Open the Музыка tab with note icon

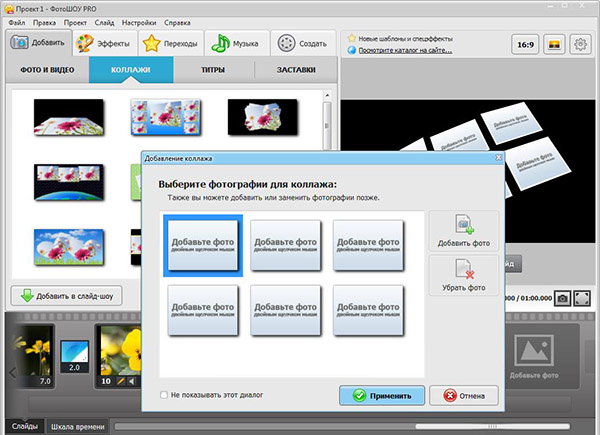tap(236, 43)
